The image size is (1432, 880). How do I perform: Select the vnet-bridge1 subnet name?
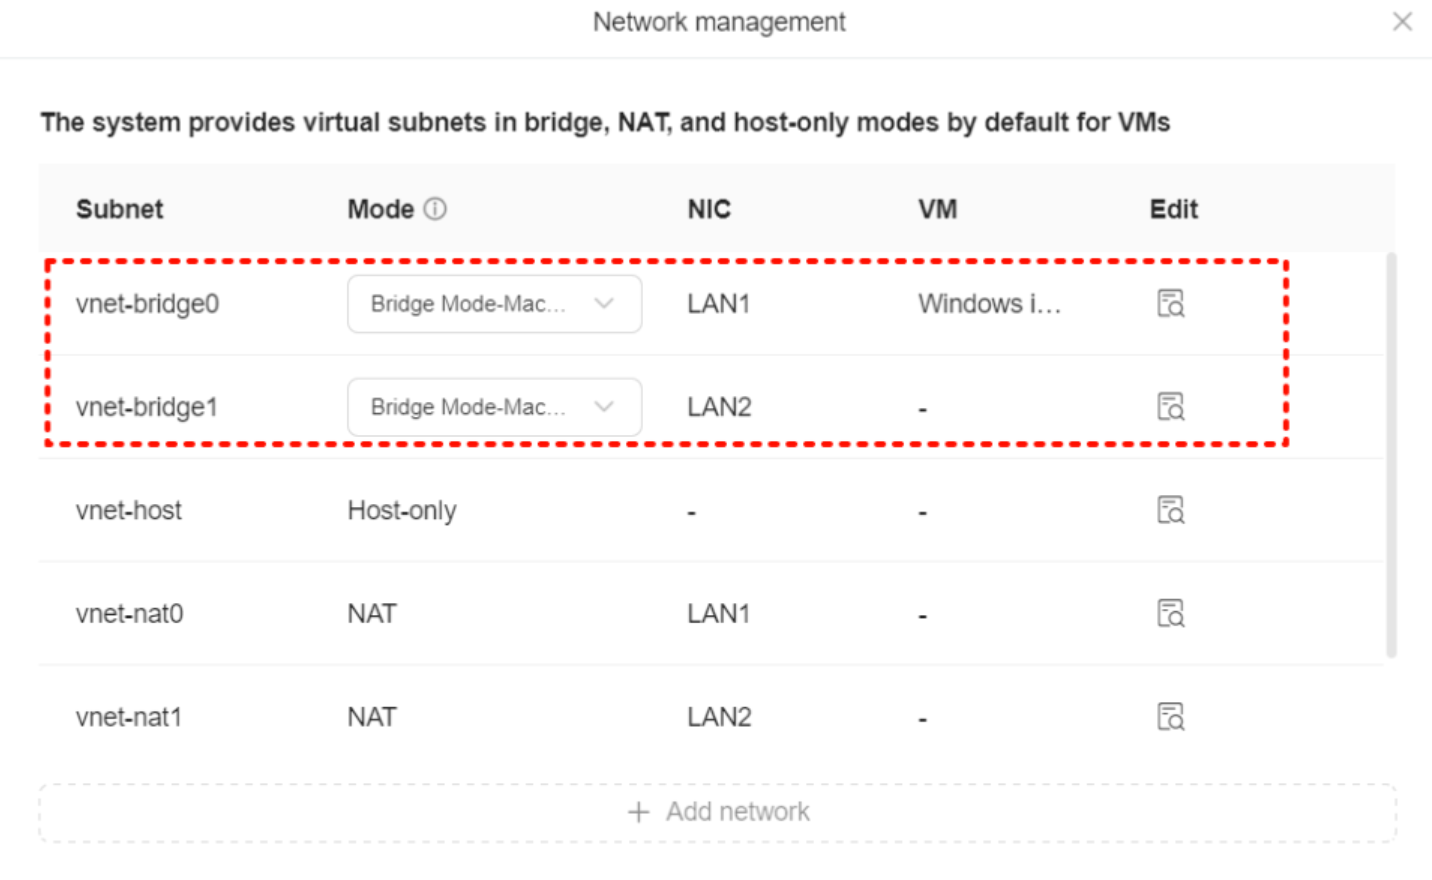[x=146, y=406]
